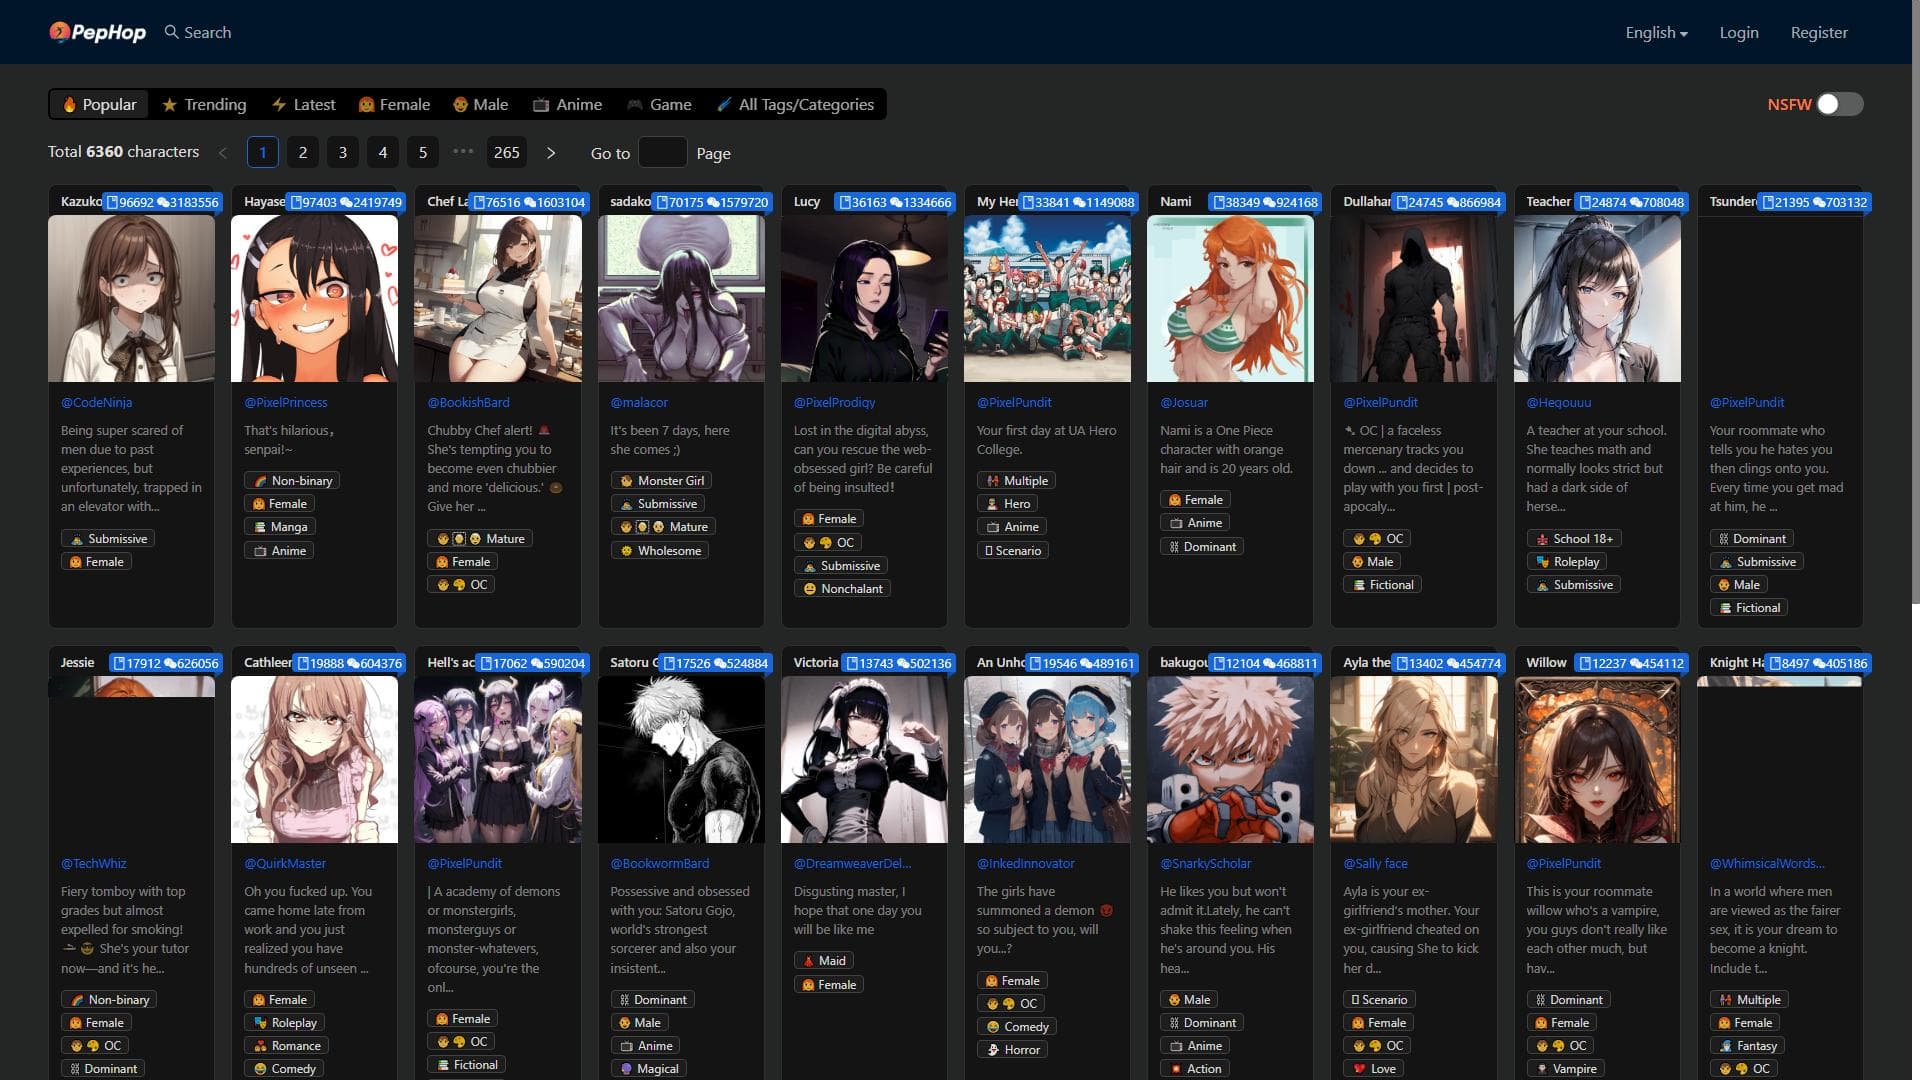This screenshot has height=1080, width=1920.
Task: Click Fantasy tag on Knight card
Action: 1747,1046
